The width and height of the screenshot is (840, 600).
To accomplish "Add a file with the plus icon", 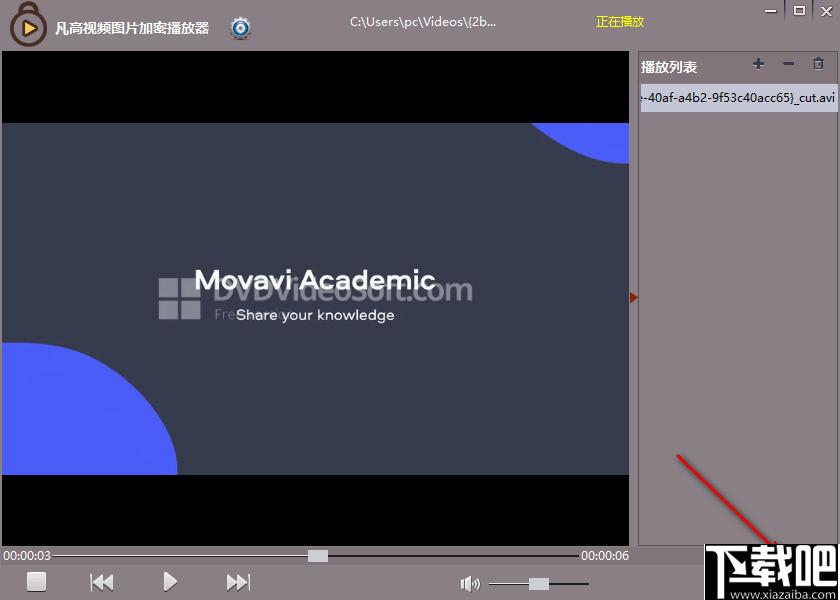I will [758, 64].
